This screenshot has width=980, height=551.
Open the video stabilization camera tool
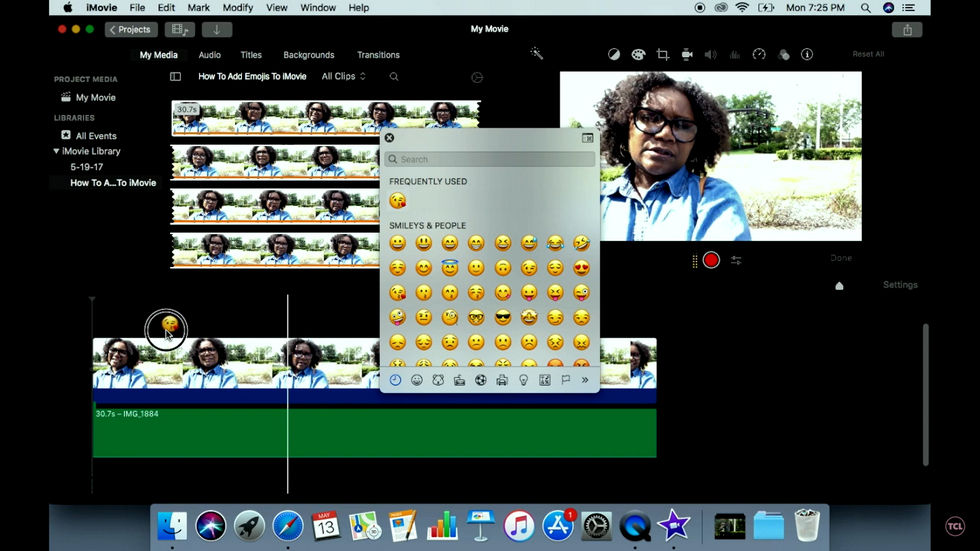[687, 54]
